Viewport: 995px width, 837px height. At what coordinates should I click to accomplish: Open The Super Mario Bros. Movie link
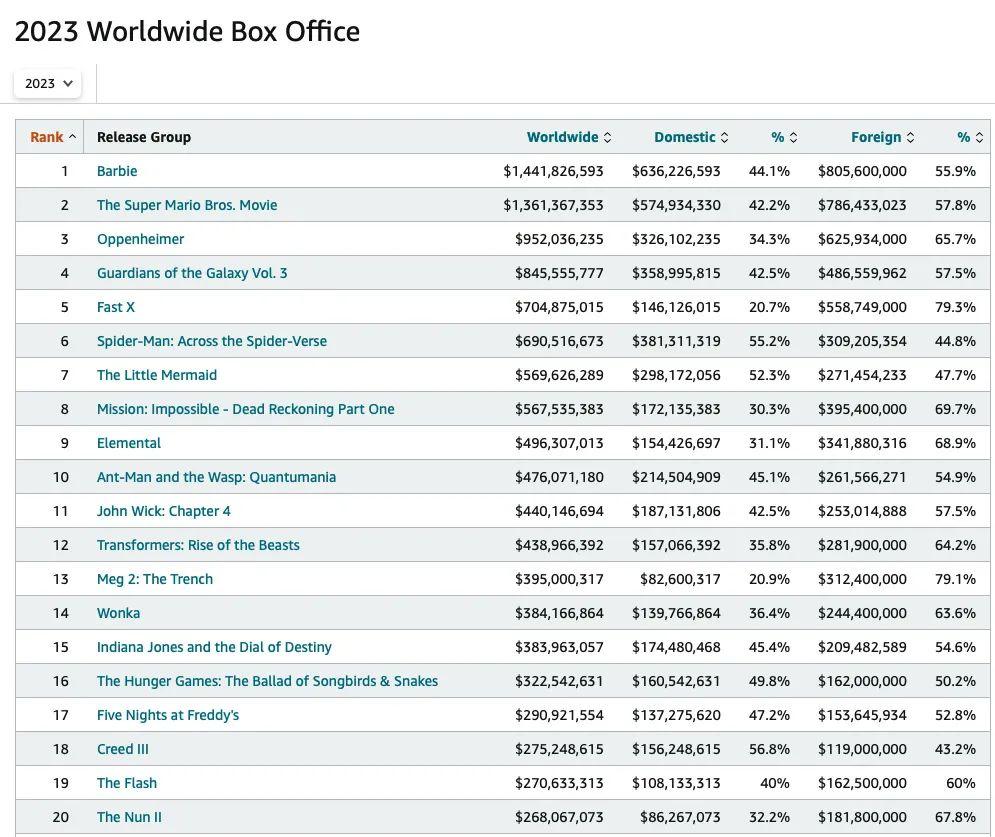point(187,205)
